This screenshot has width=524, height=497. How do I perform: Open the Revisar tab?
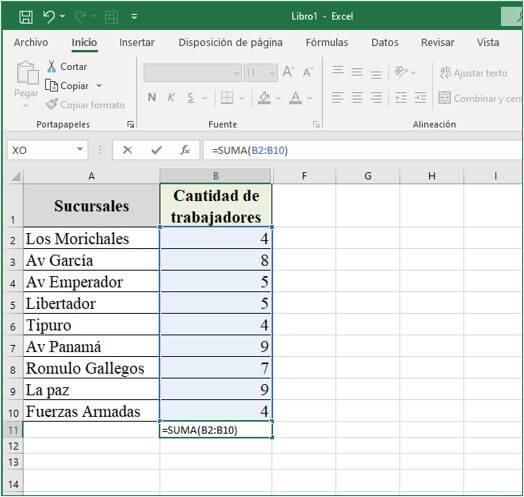[x=437, y=42]
